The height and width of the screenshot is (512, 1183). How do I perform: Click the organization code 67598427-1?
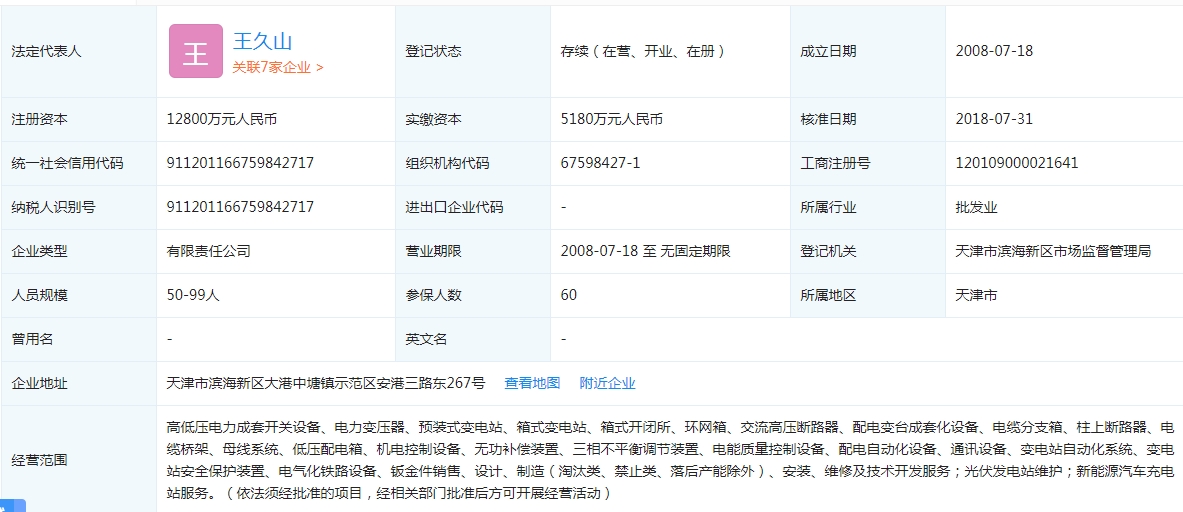point(600,163)
